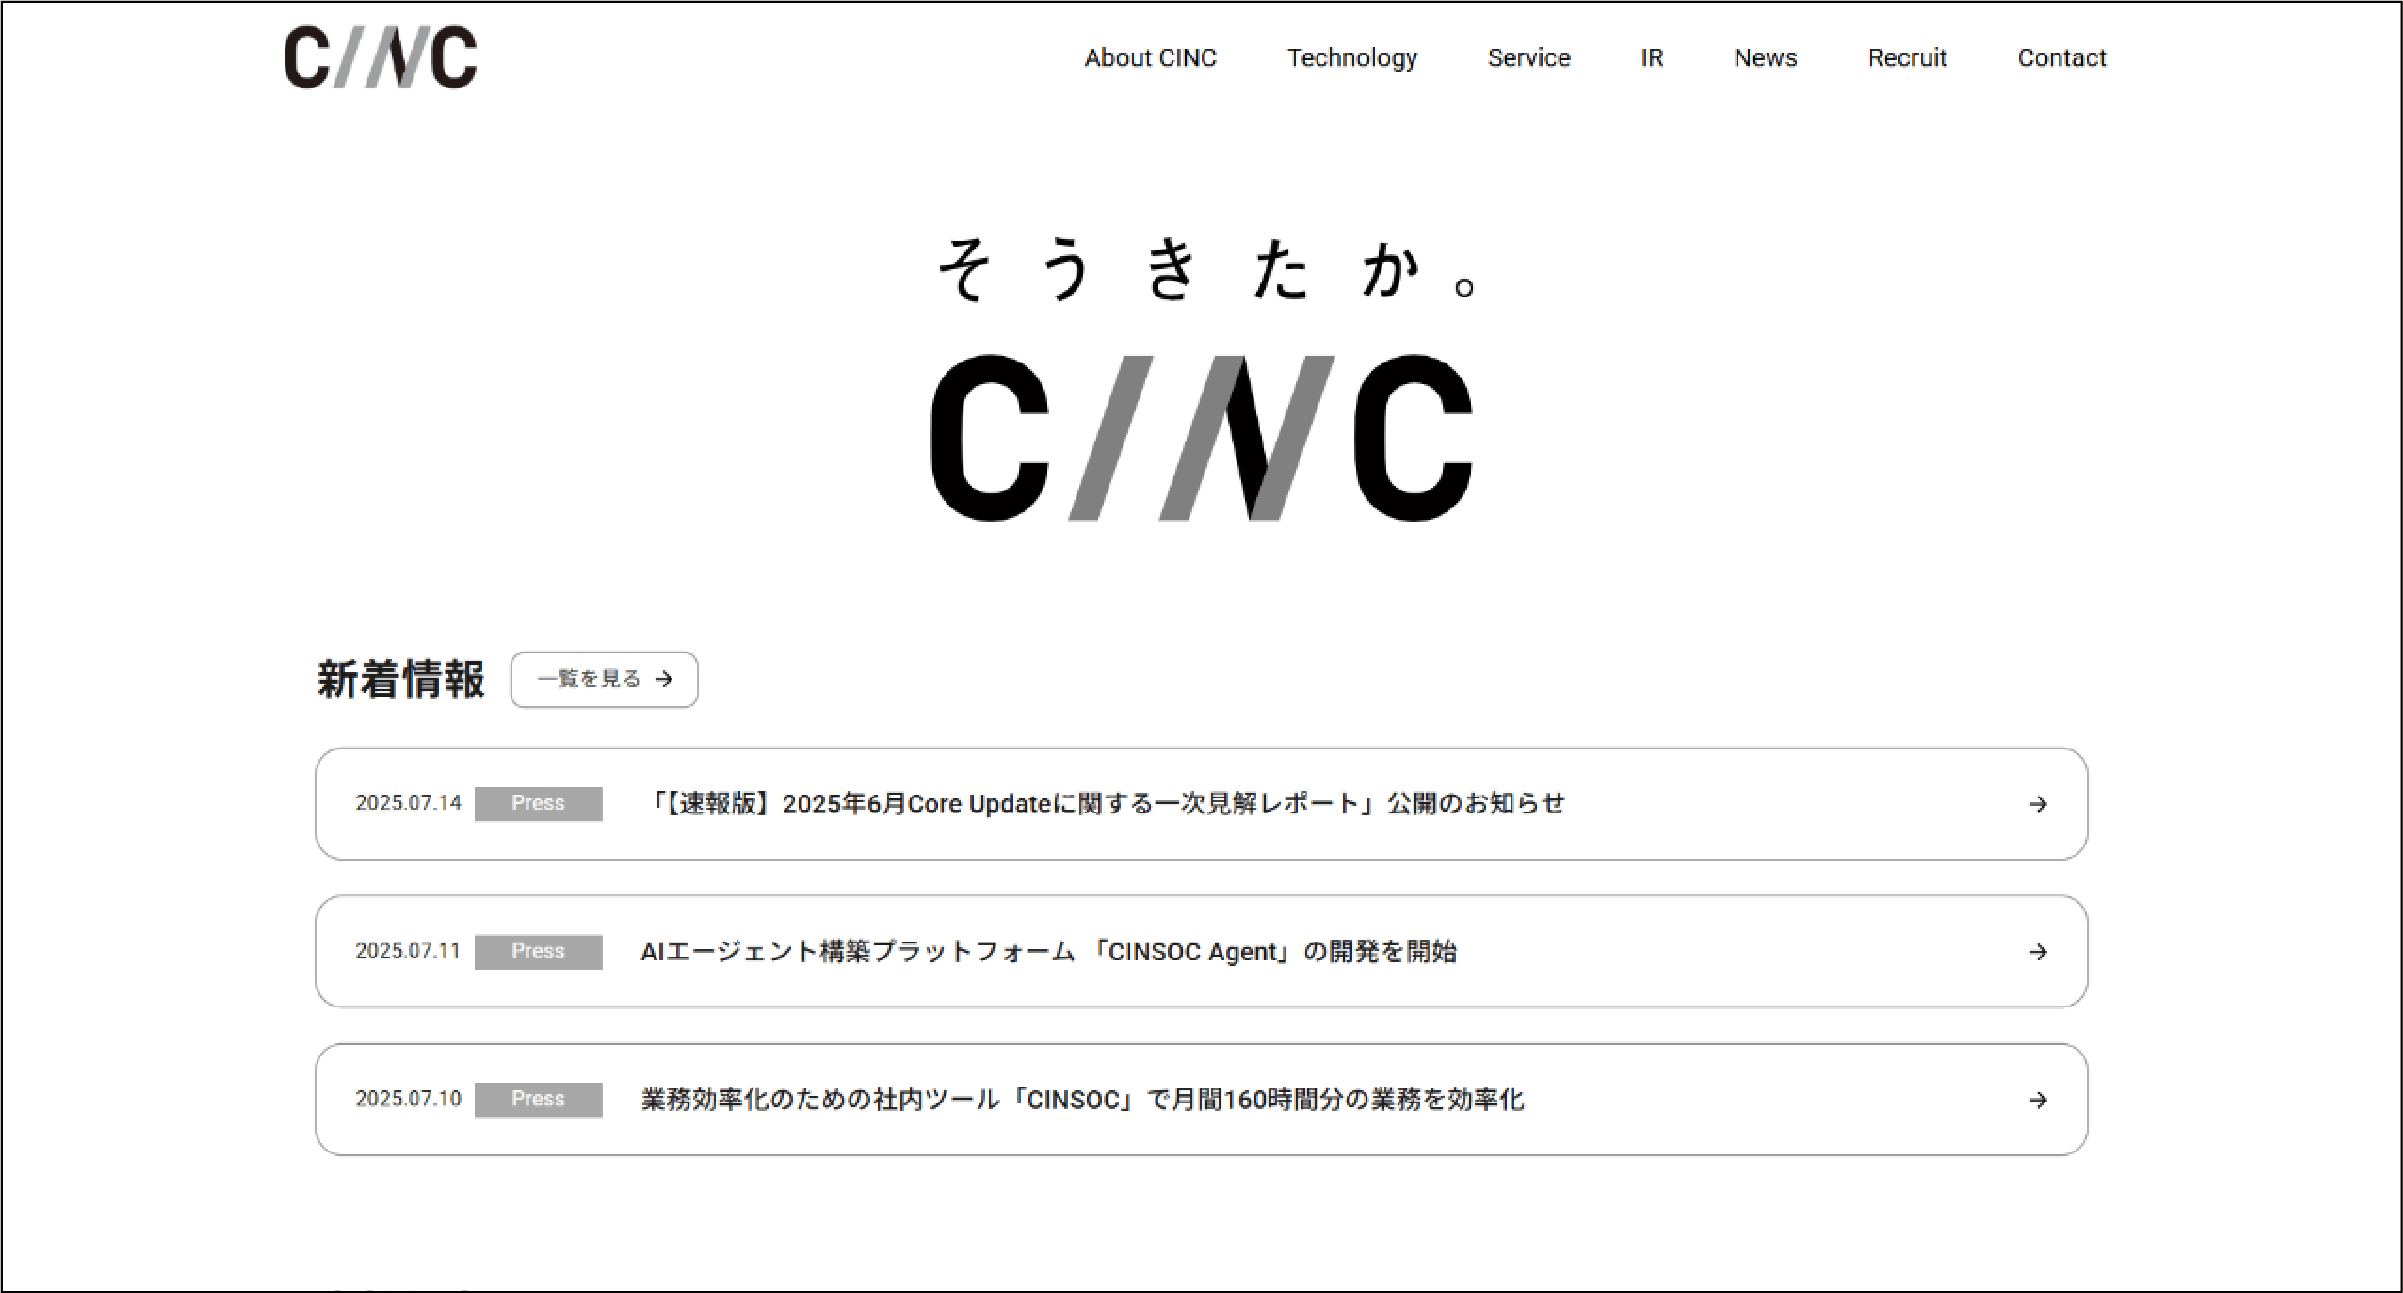Open the Core Update report announcement
This screenshot has width=2403, height=1293.
(1102, 804)
